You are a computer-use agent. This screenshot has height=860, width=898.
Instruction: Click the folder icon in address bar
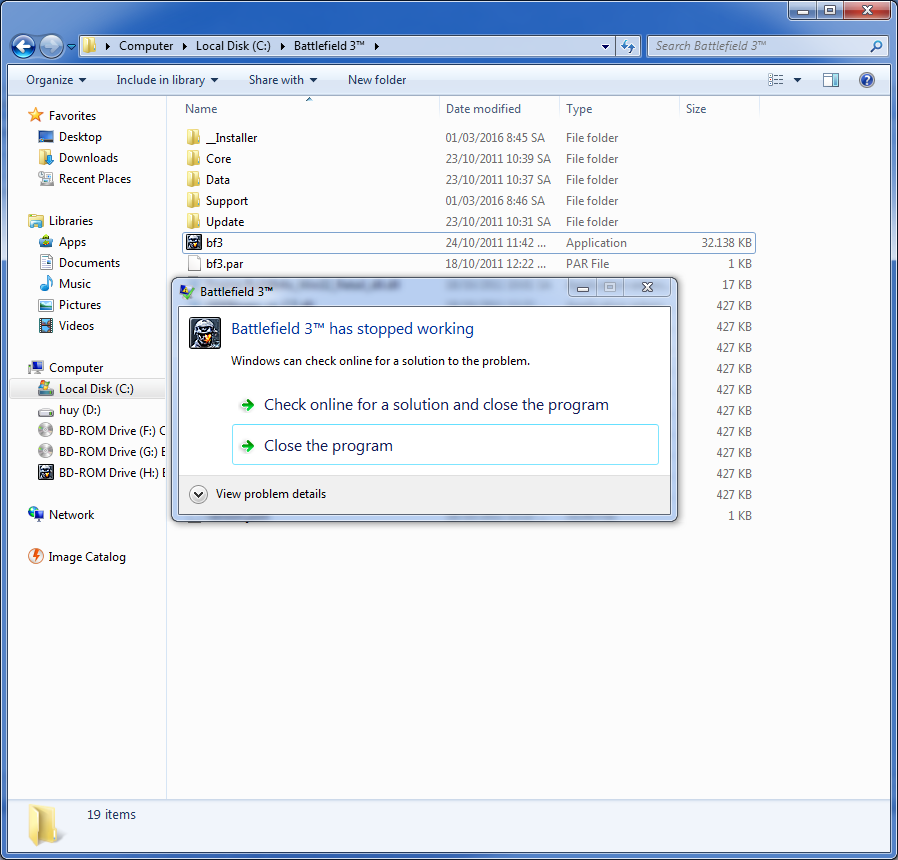point(89,46)
